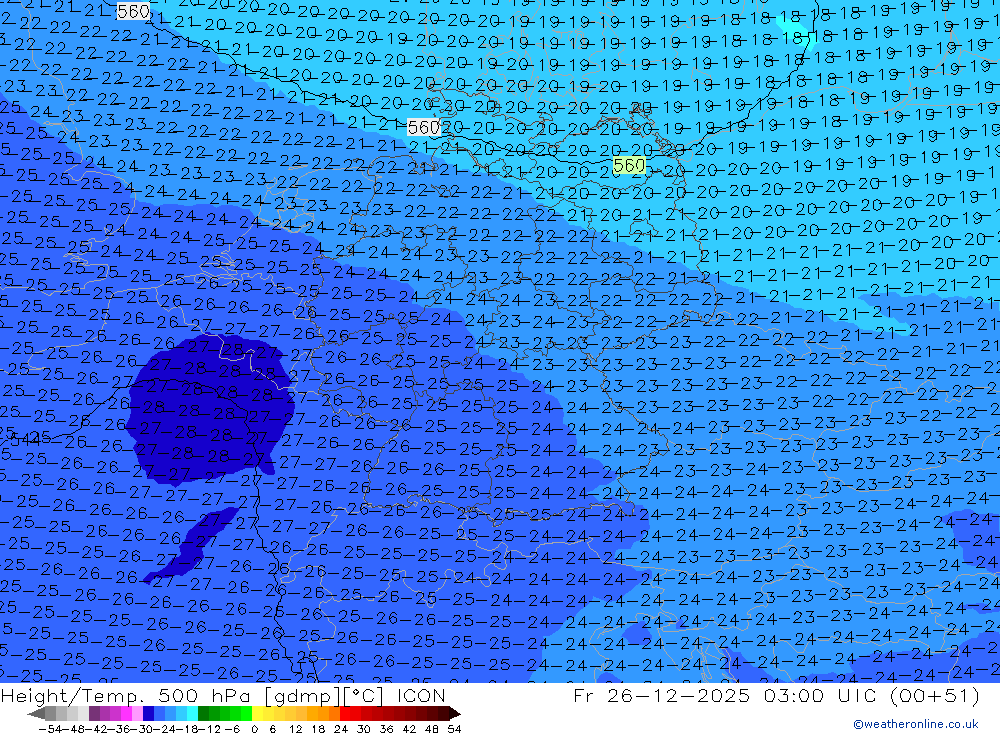Click the dark green legend swatch above -12
Image resolution: width=1000 pixels, height=733 pixels.
point(203,713)
